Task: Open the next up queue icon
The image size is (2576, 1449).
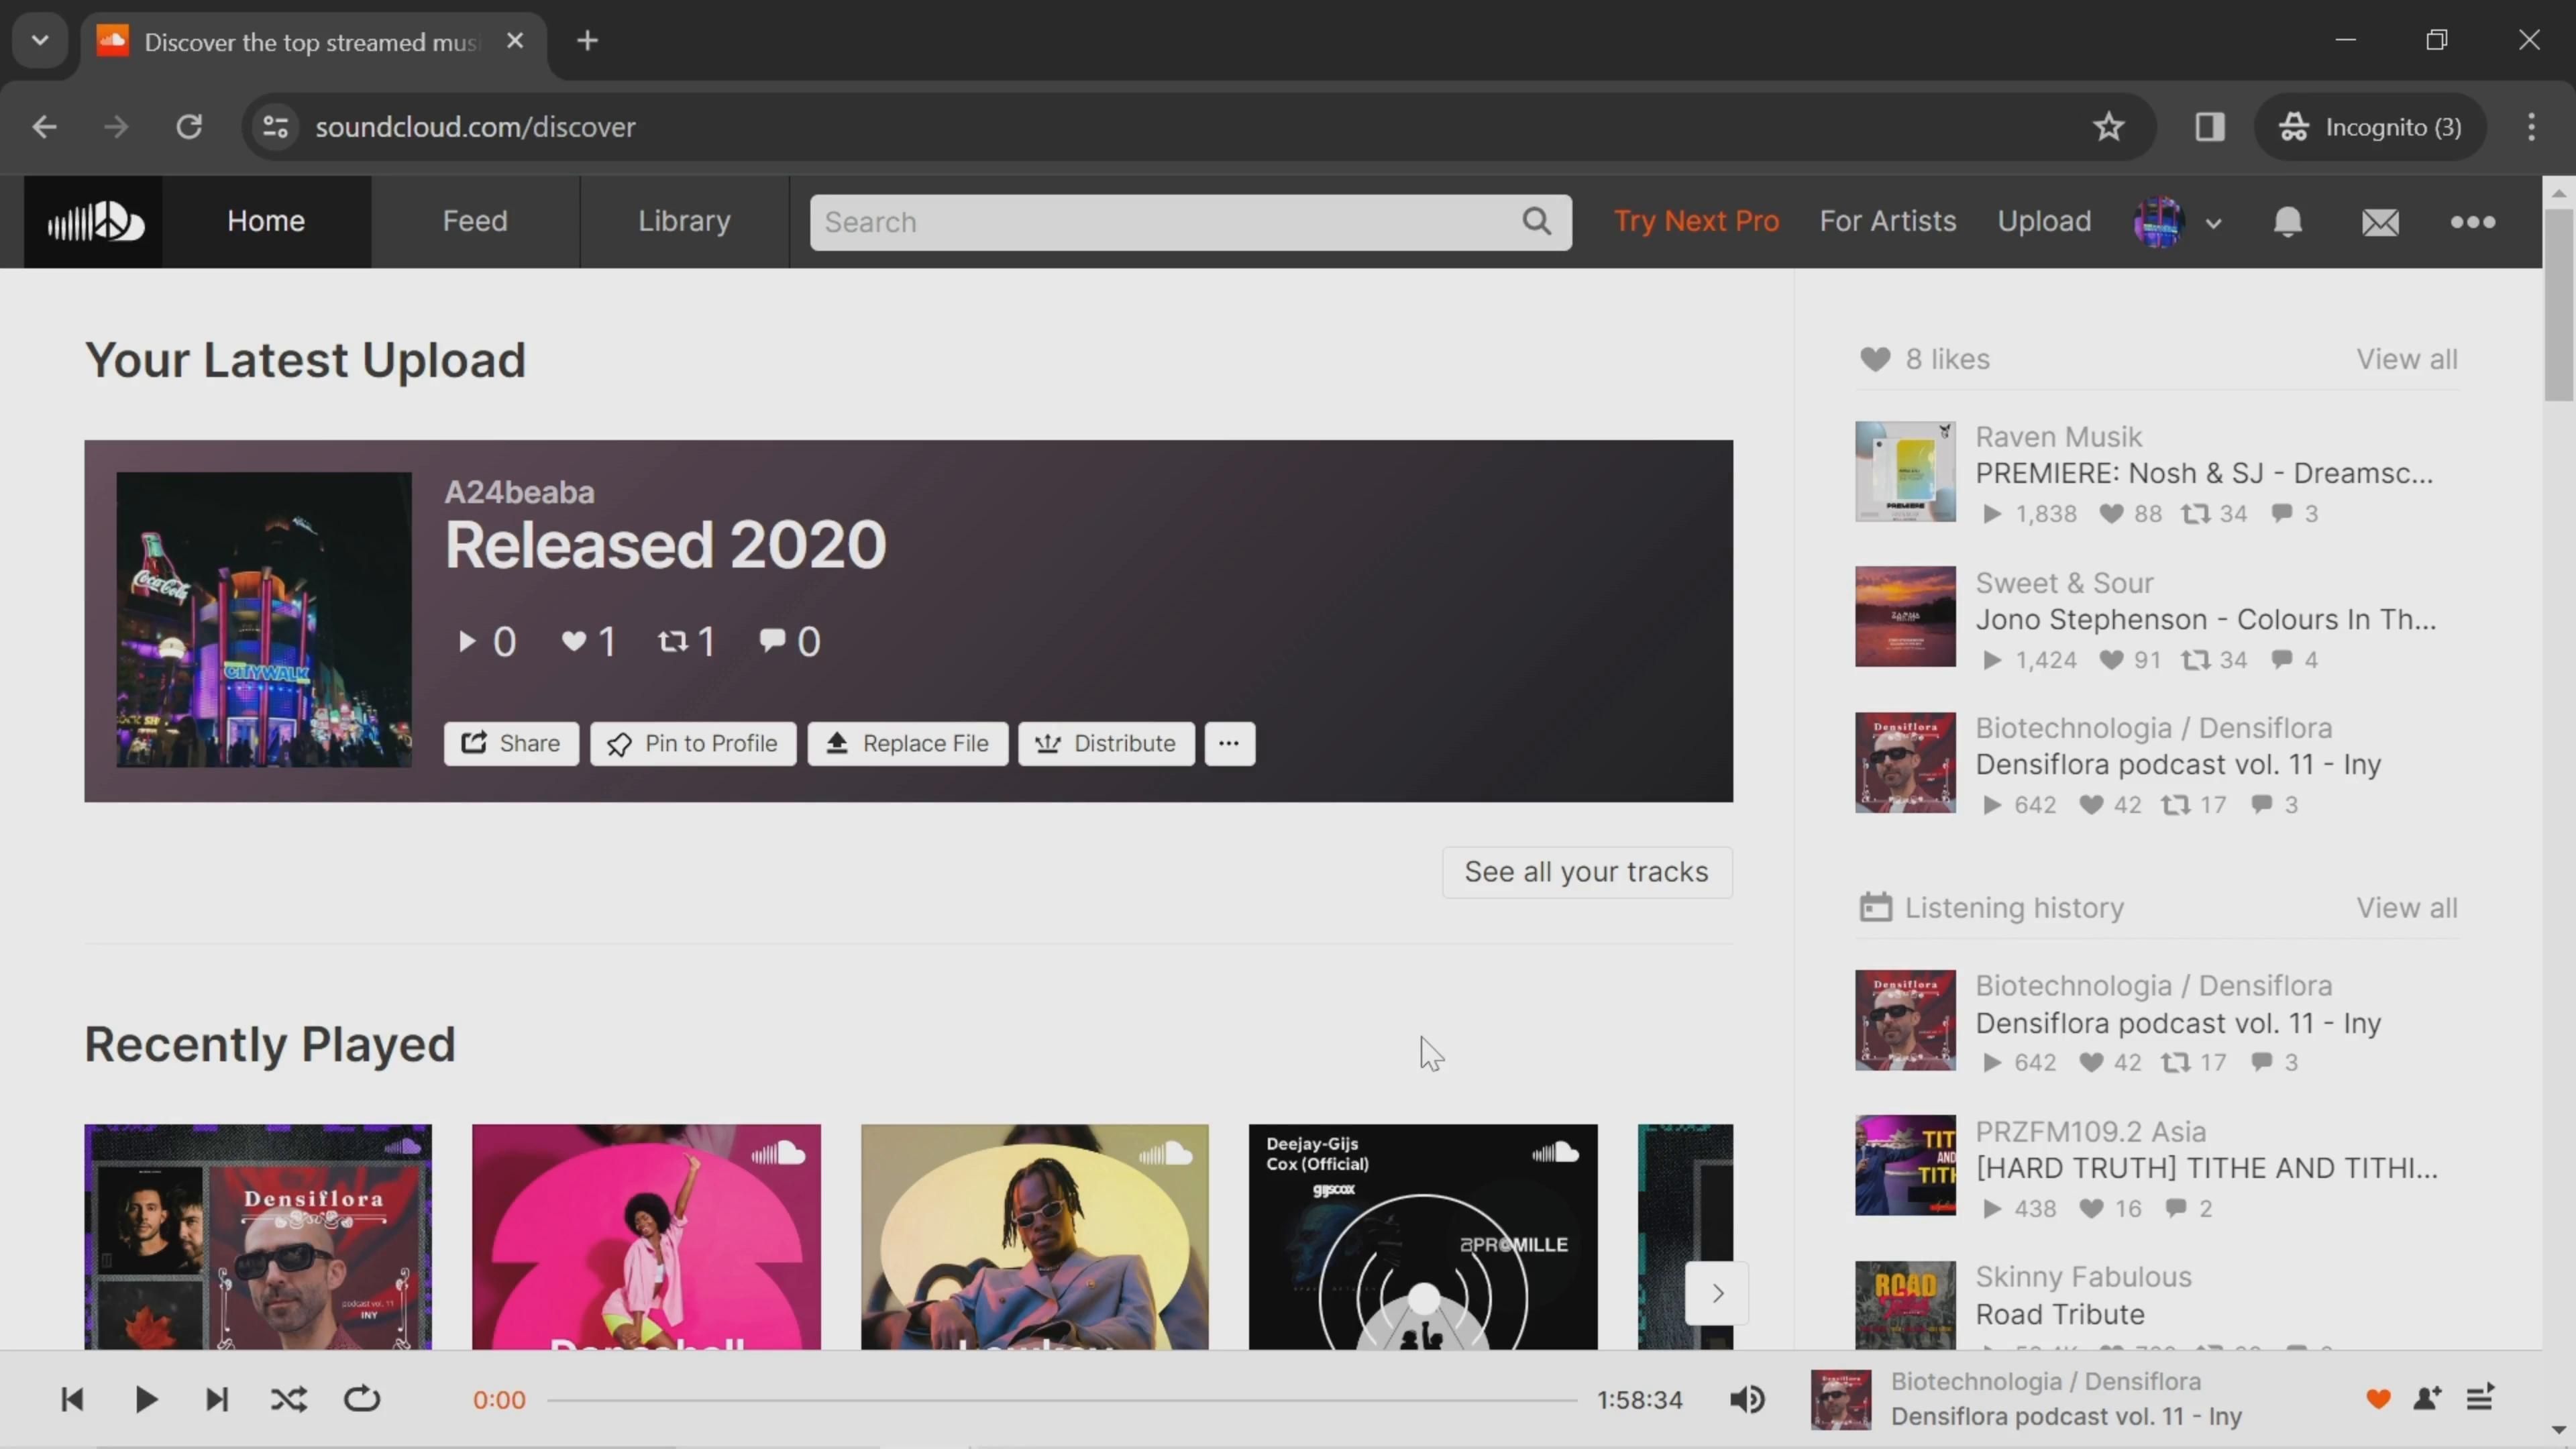Action: coord(2480,1398)
